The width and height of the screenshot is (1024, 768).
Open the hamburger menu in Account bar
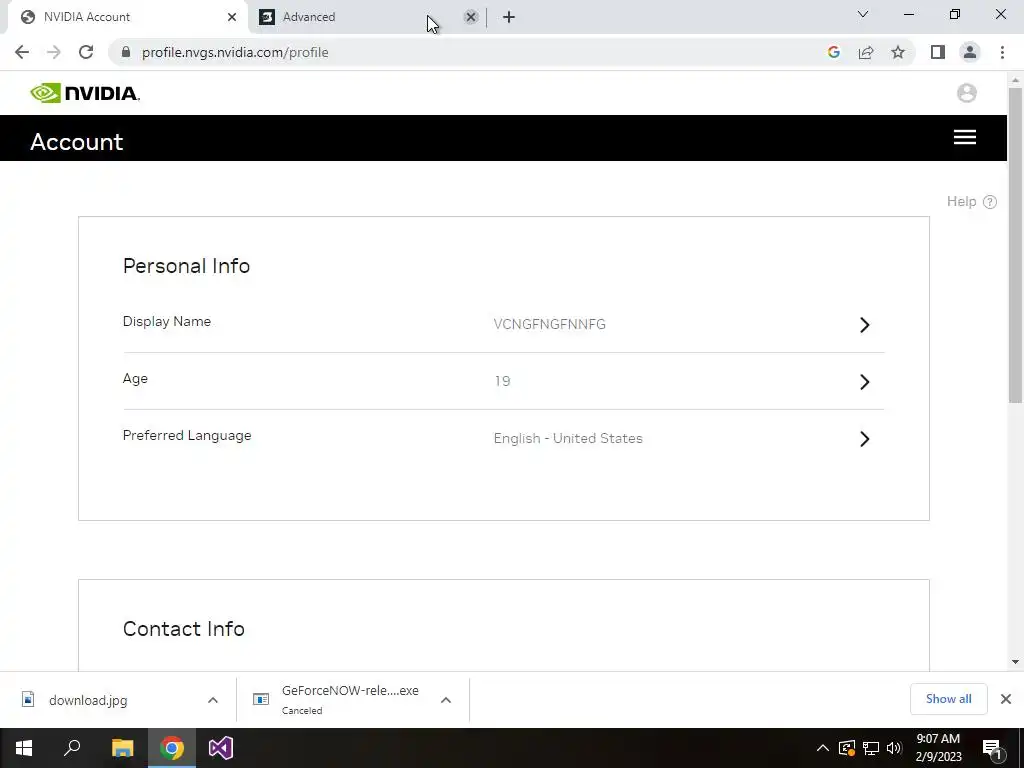coord(965,137)
